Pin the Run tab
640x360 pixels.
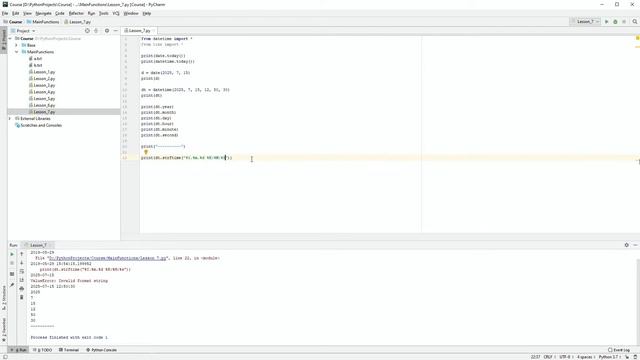point(12,284)
